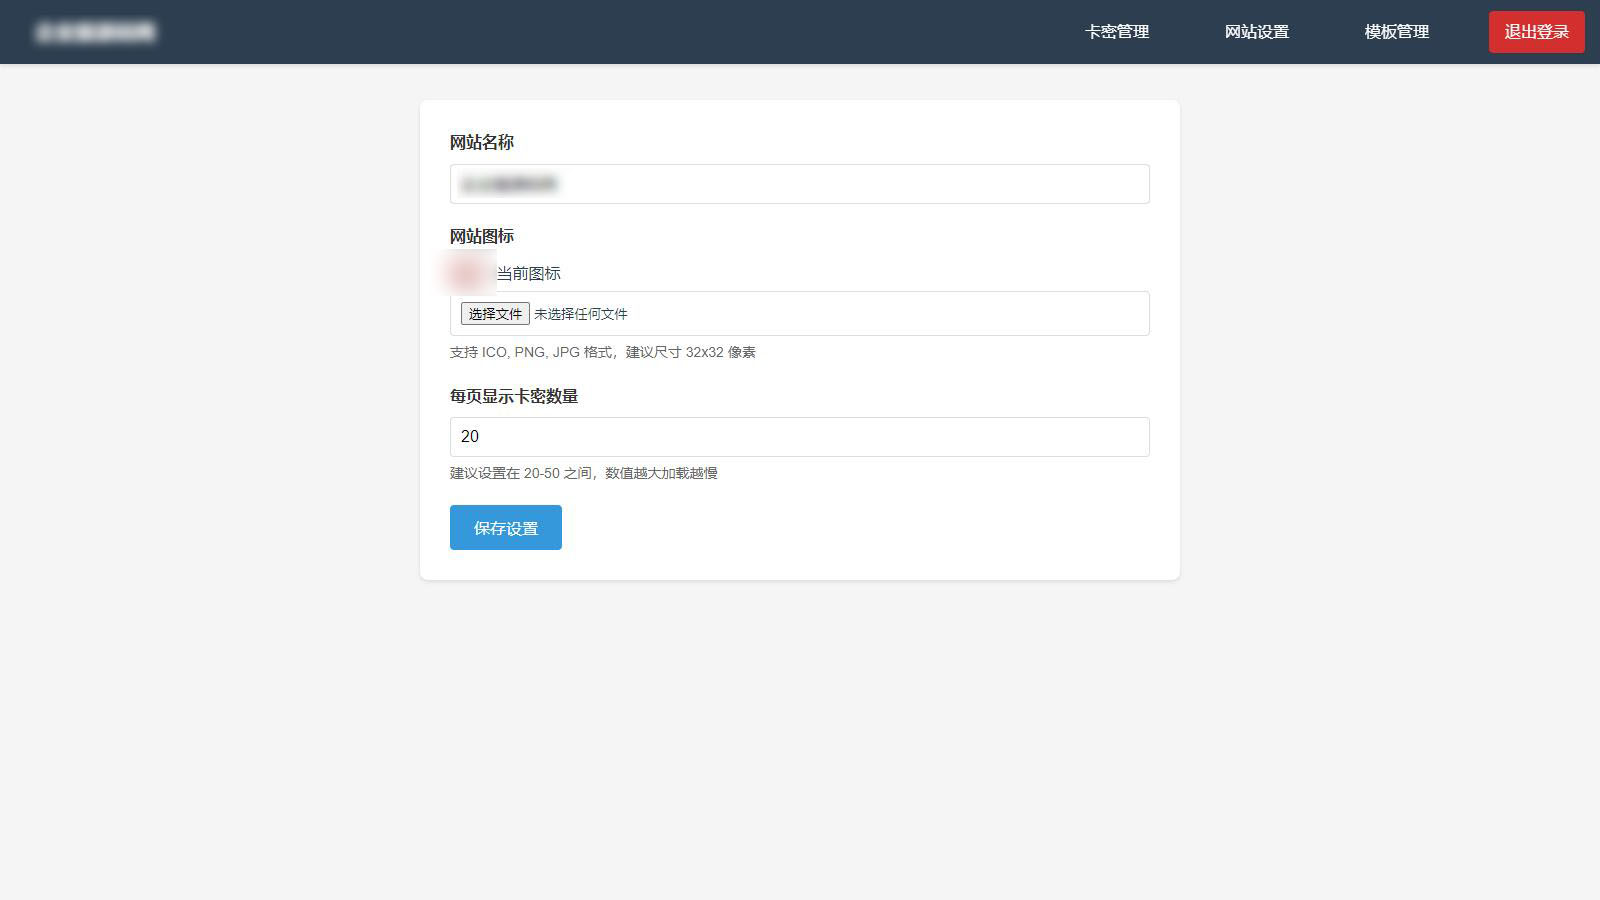The height and width of the screenshot is (900, 1600).
Task: Click the 未选择任何文件 file status text
Action: [x=578, y=313]
